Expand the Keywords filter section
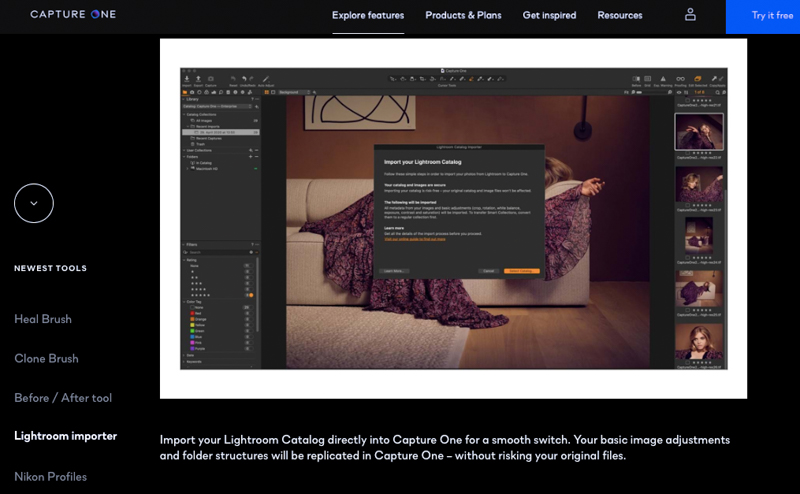Image resolution: width=800 pixels, height=494 pixels. coord(184,361)
